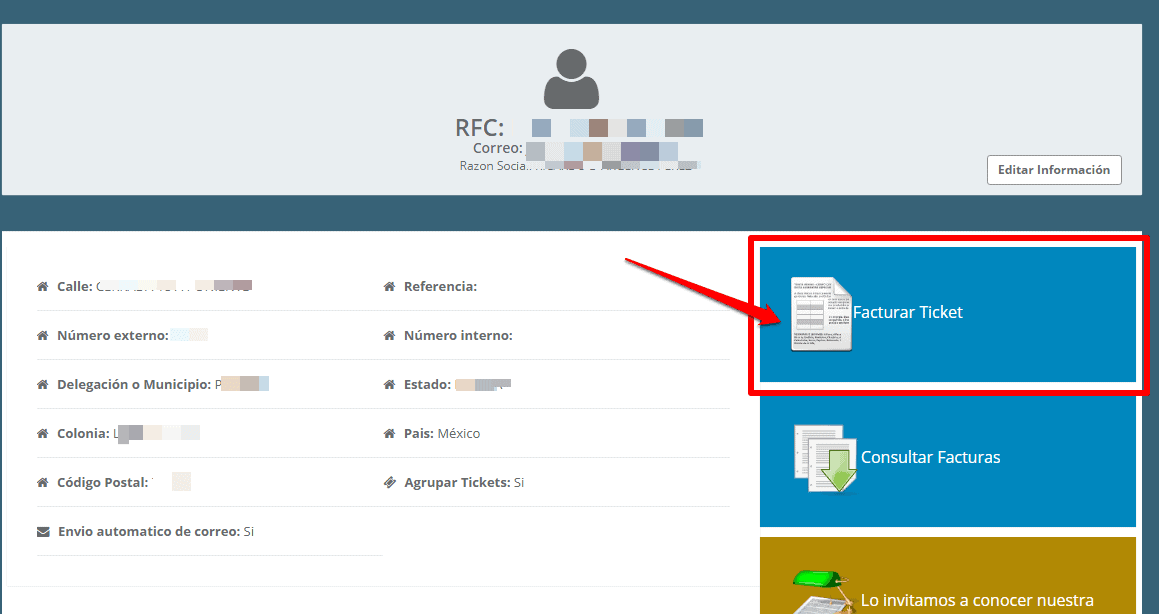Screen dimensions: 1159x614
Task: Click the Facturar Ticket invoice document icon
Action: (x=819, y=312)
